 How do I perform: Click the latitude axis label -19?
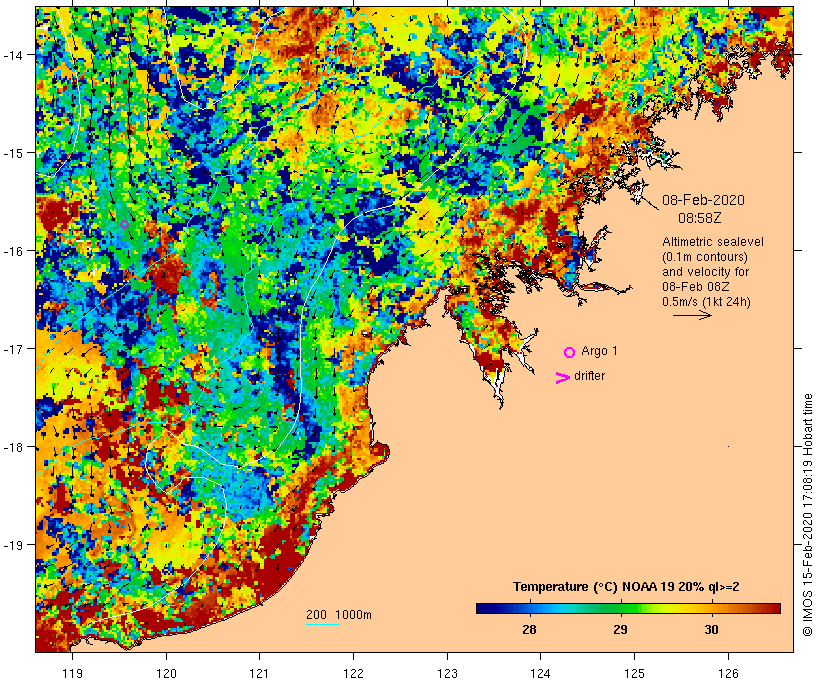[12, 545]
